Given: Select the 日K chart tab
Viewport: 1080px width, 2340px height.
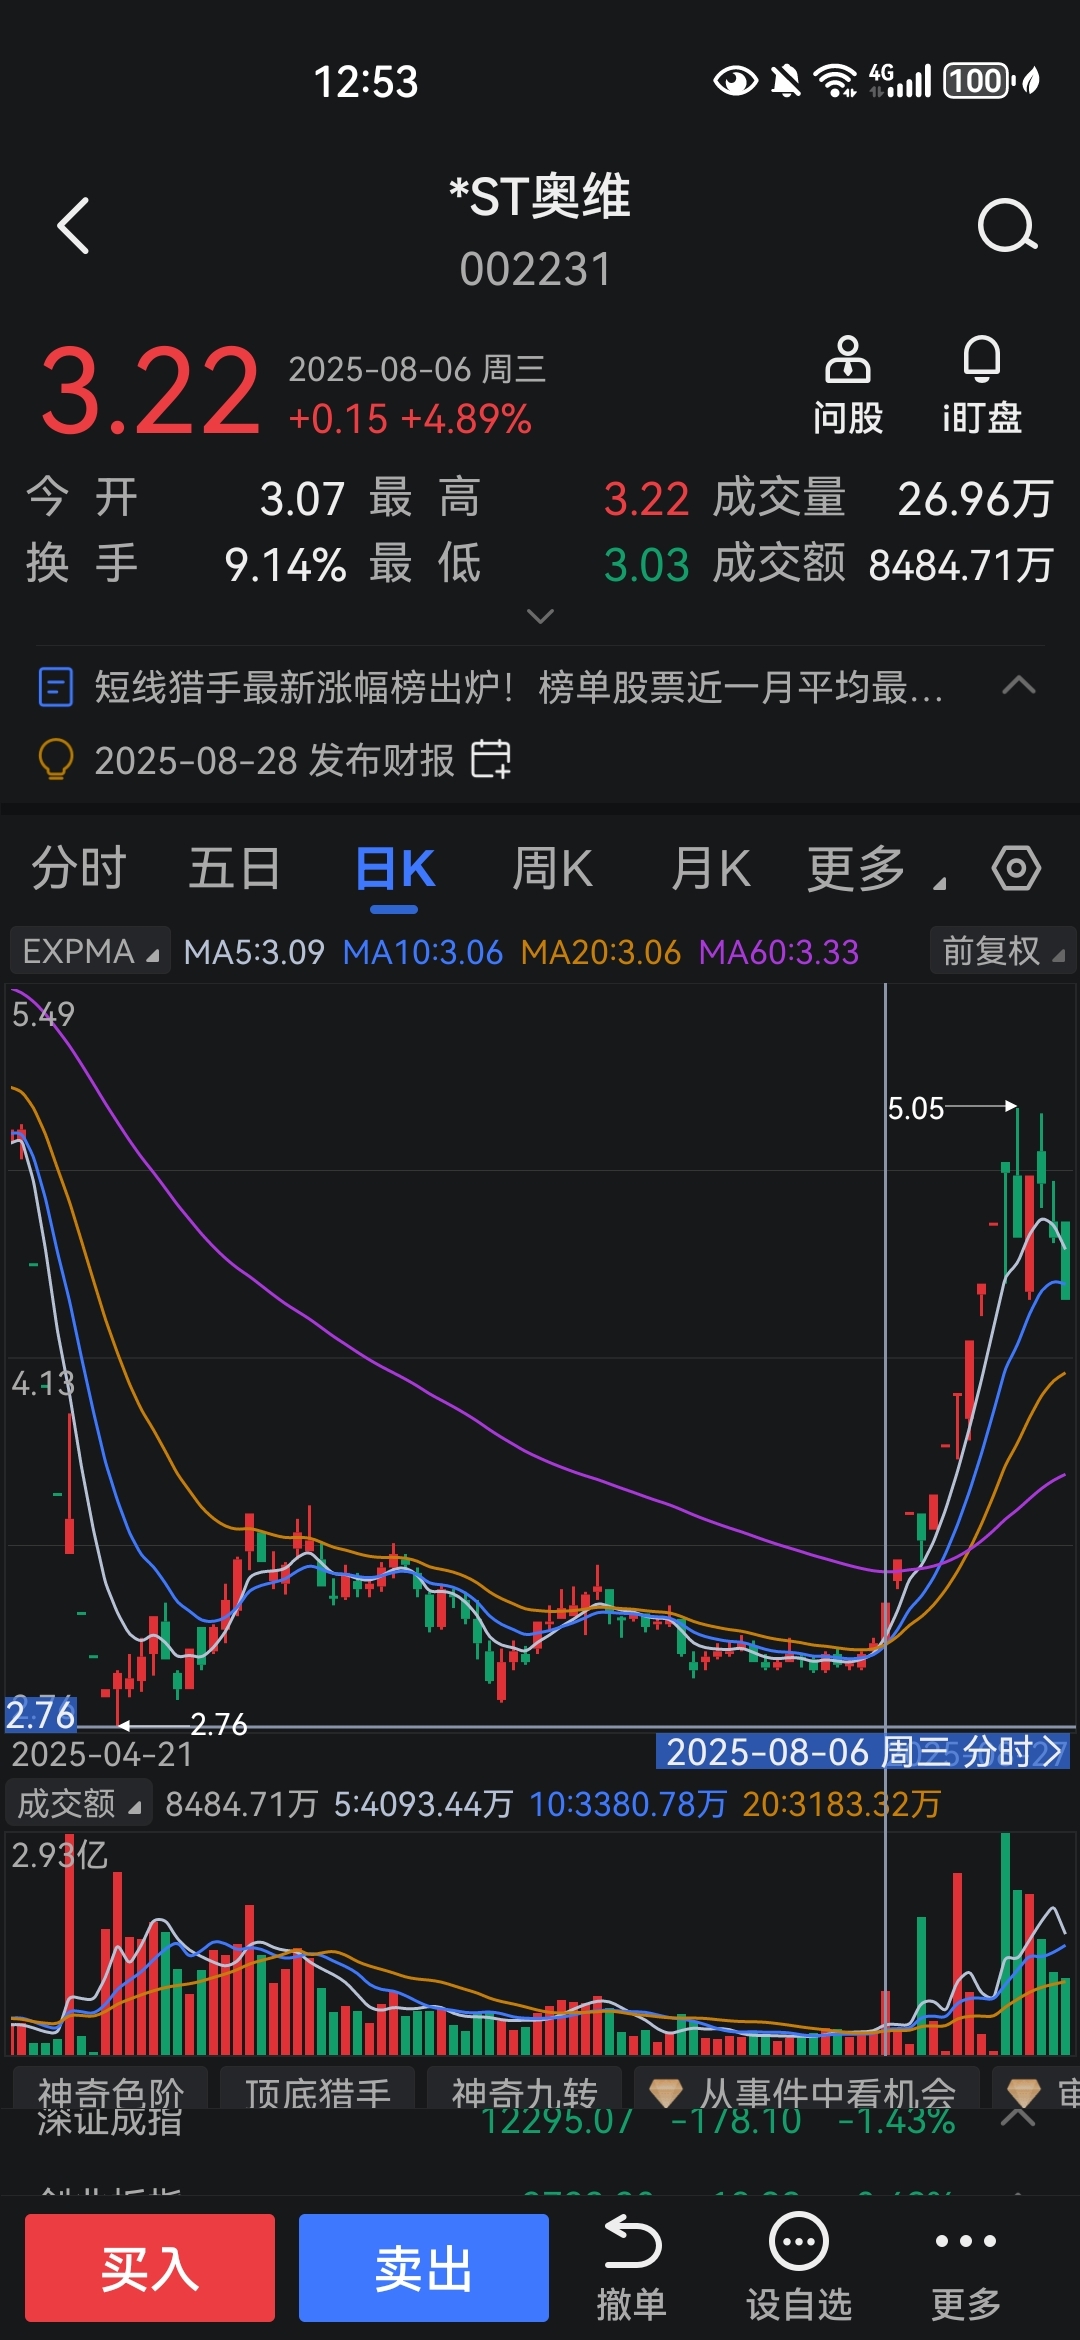Looking at the screenshot, I should point(394,868).
